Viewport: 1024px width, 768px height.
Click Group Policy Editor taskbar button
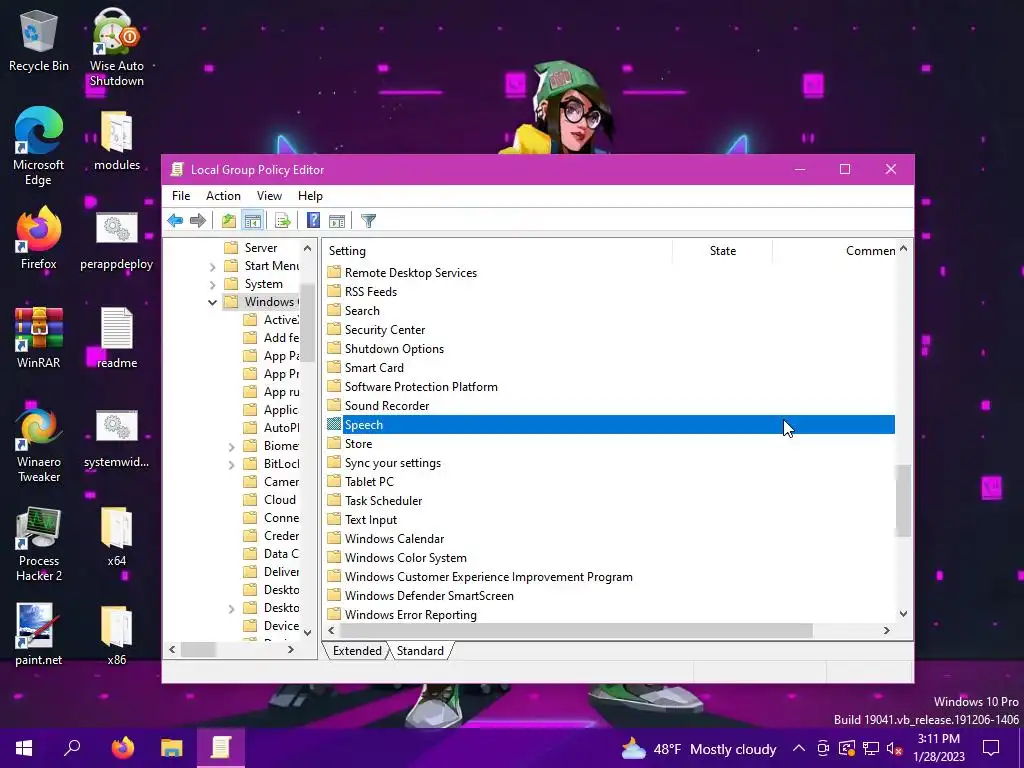(x=221, y=748)
